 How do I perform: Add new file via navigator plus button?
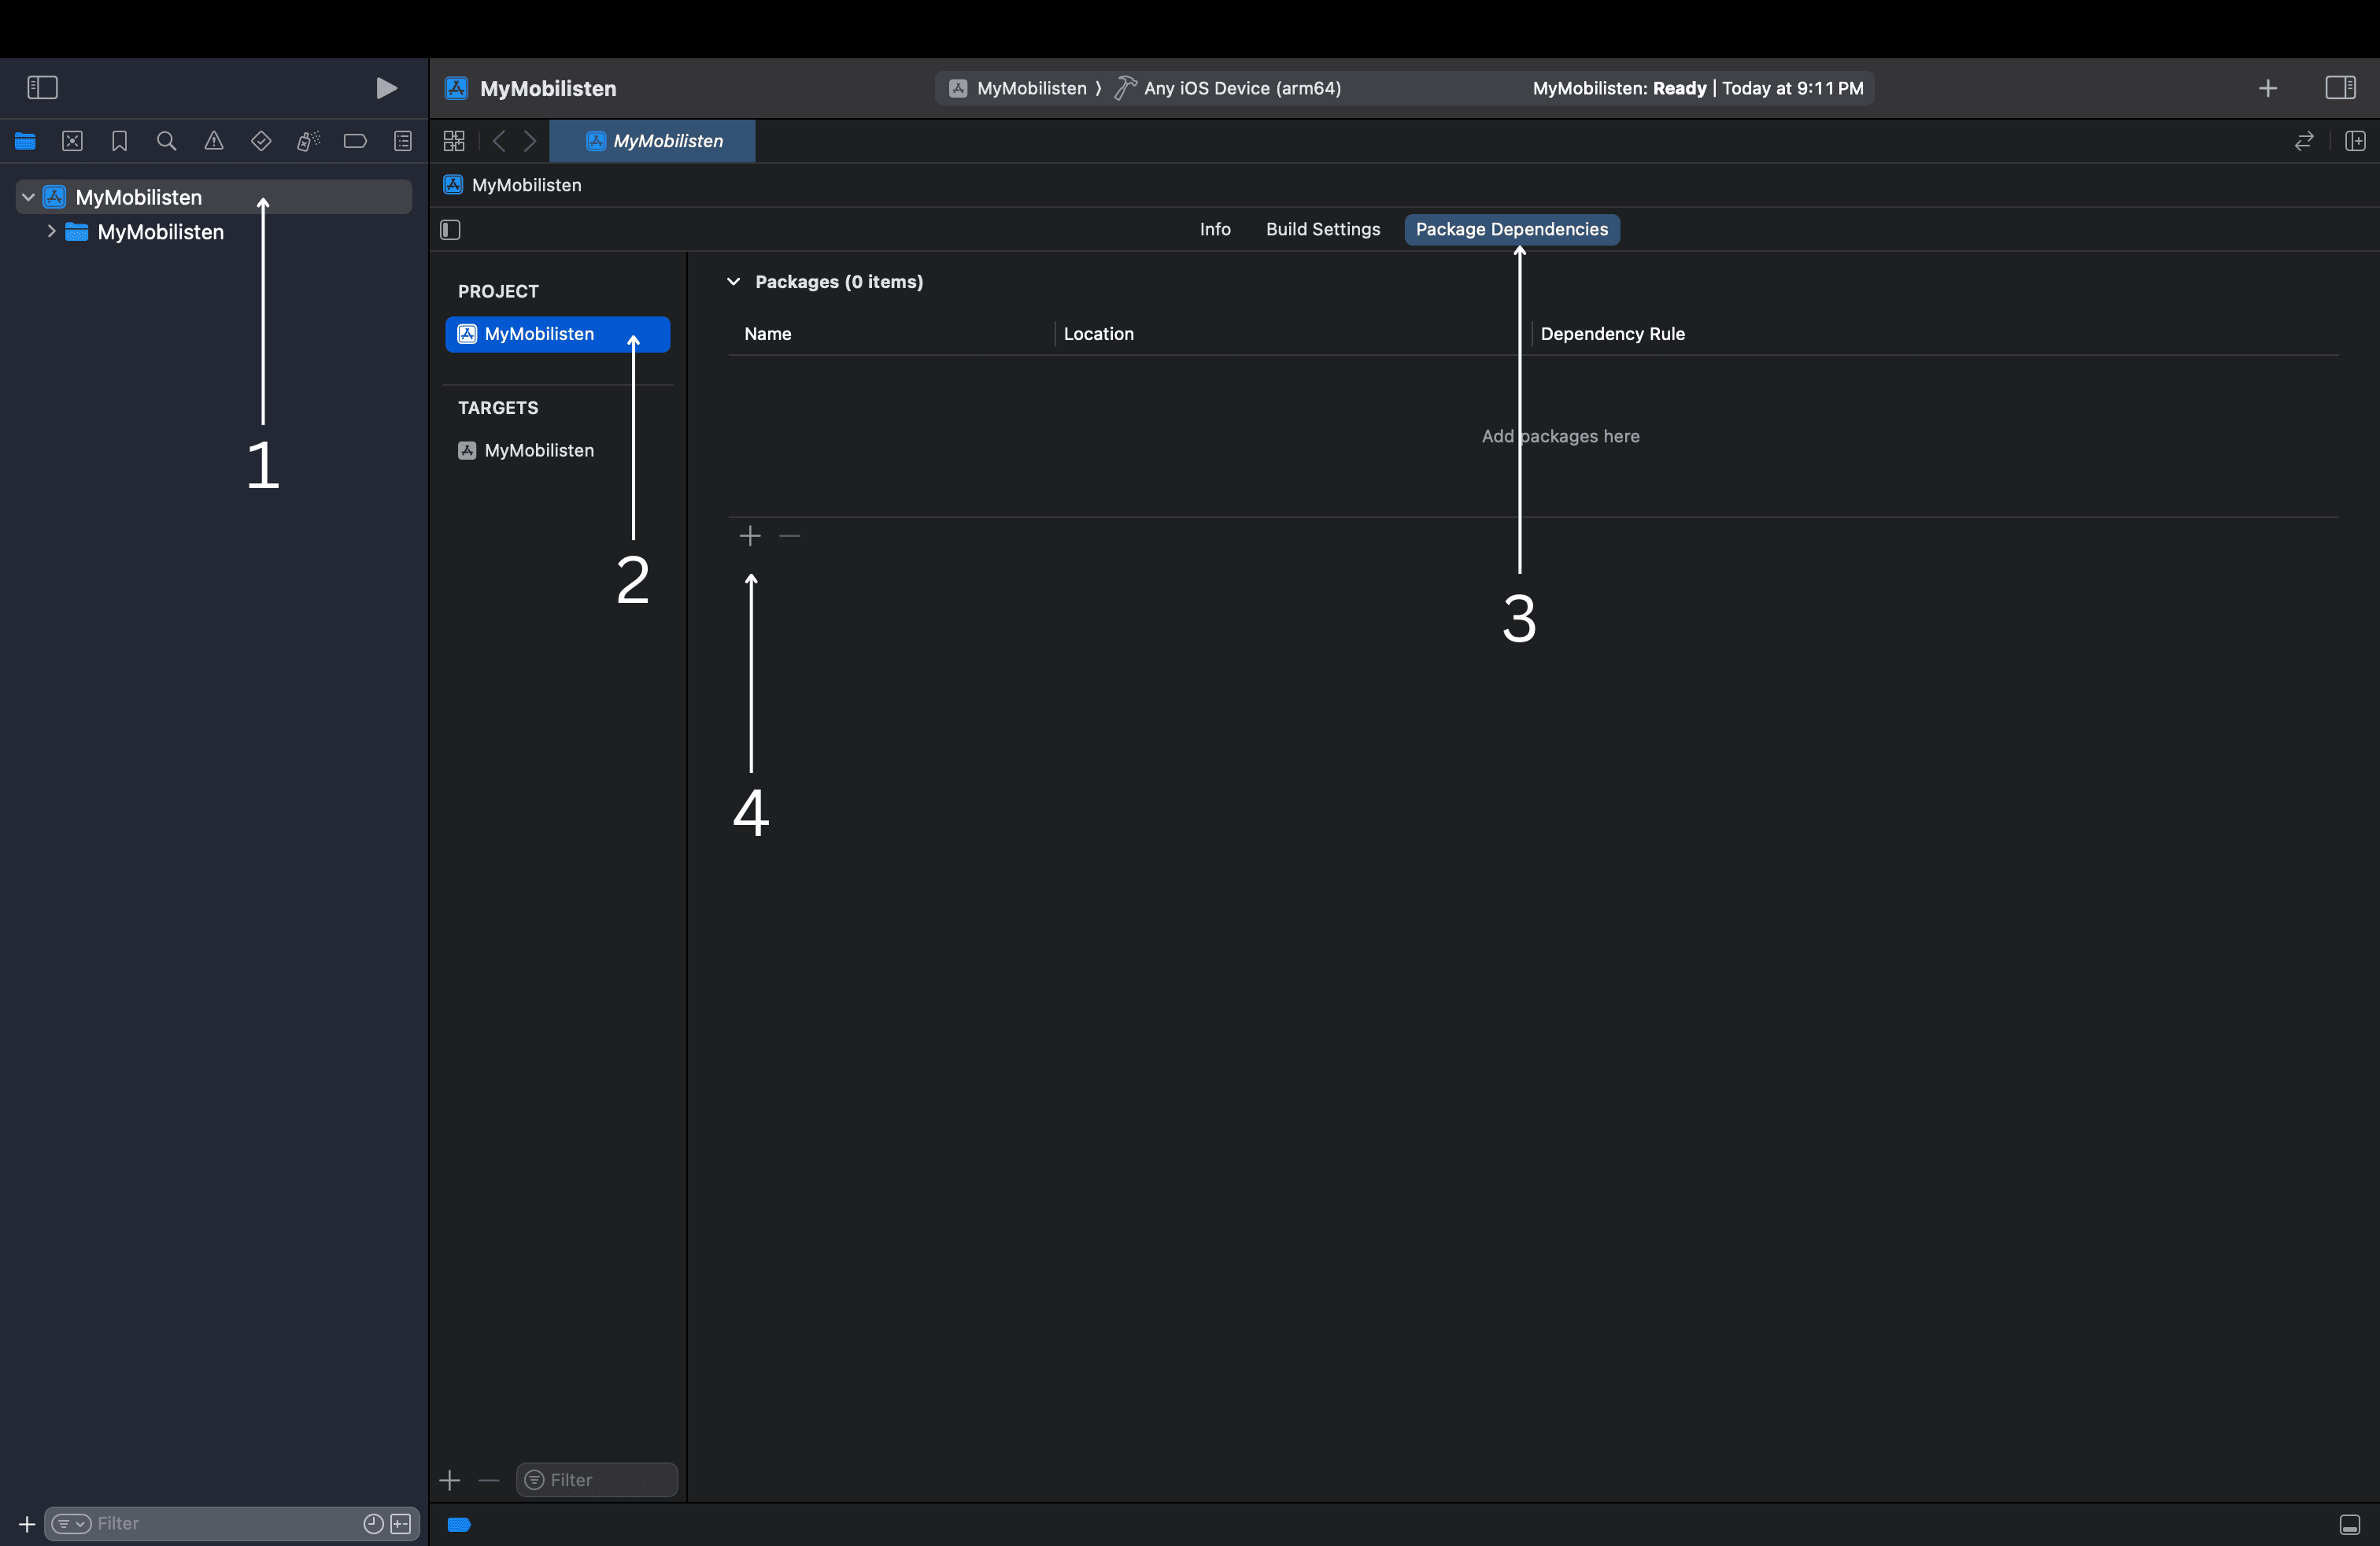27,1524
